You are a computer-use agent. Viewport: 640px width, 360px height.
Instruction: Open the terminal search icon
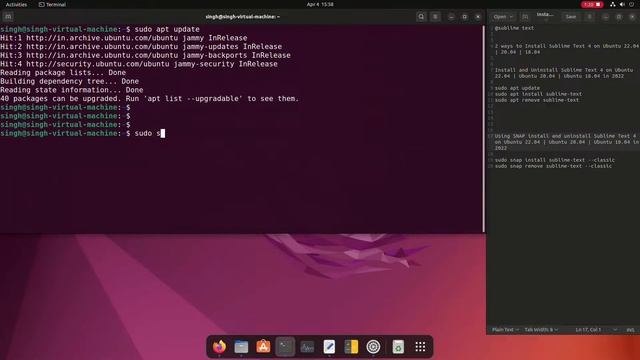(421, 17)
